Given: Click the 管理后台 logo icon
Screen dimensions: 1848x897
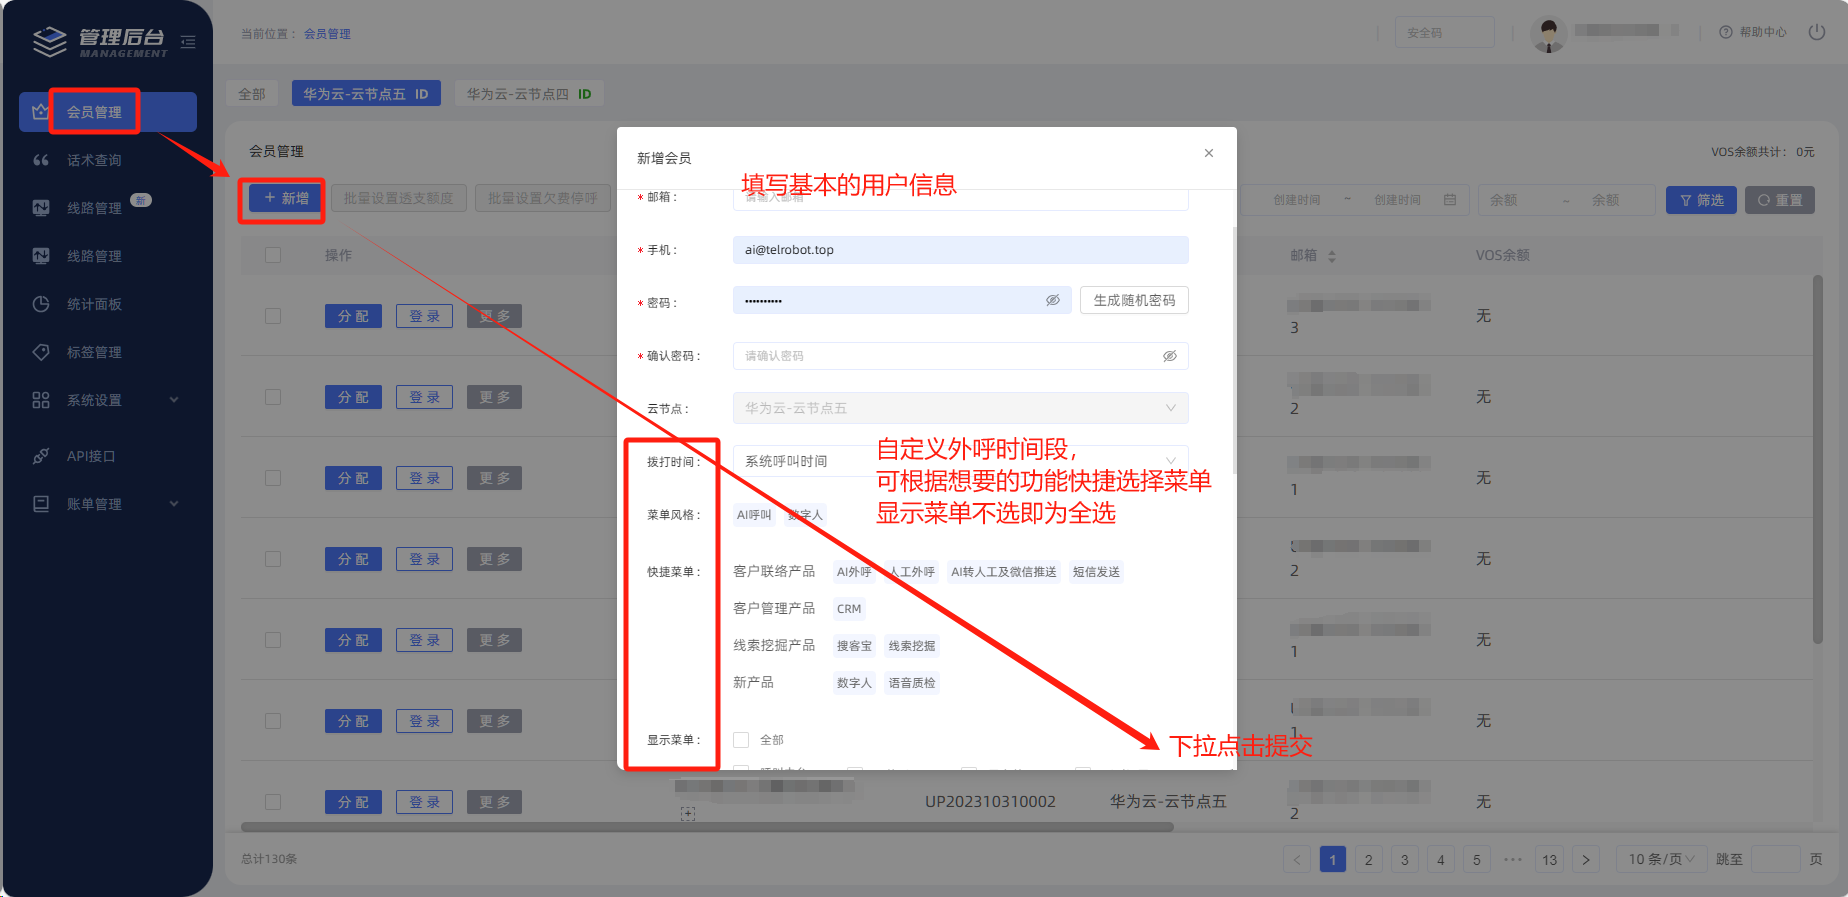Looking at the screenshot, I should tap(50, 42).
